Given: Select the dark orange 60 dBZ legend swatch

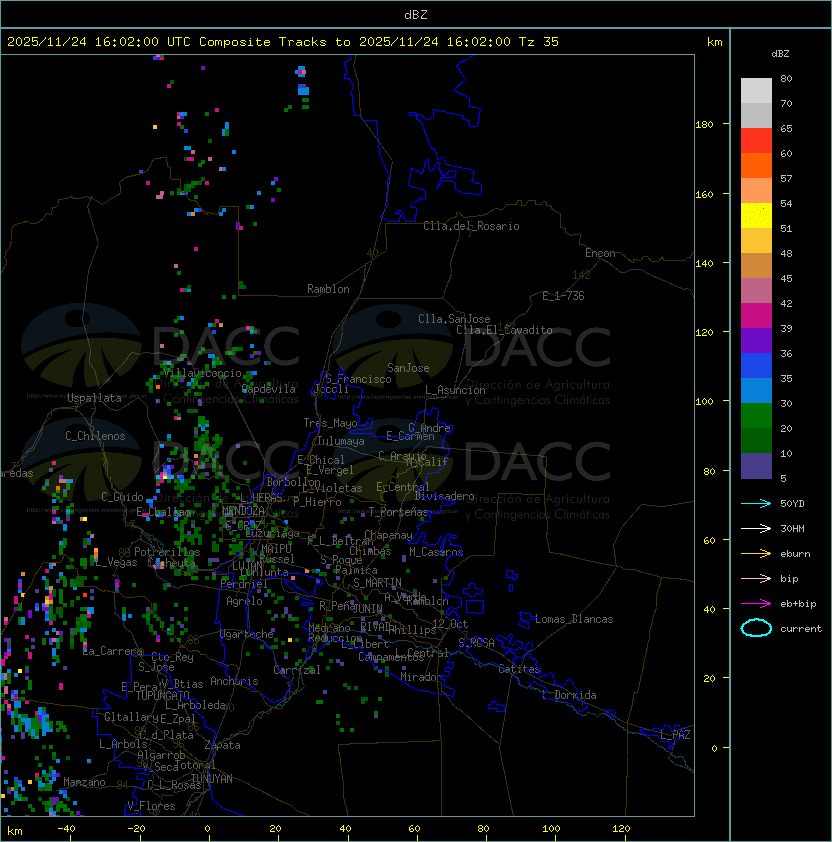Looking at the screenshot, I should coord(756,166).
